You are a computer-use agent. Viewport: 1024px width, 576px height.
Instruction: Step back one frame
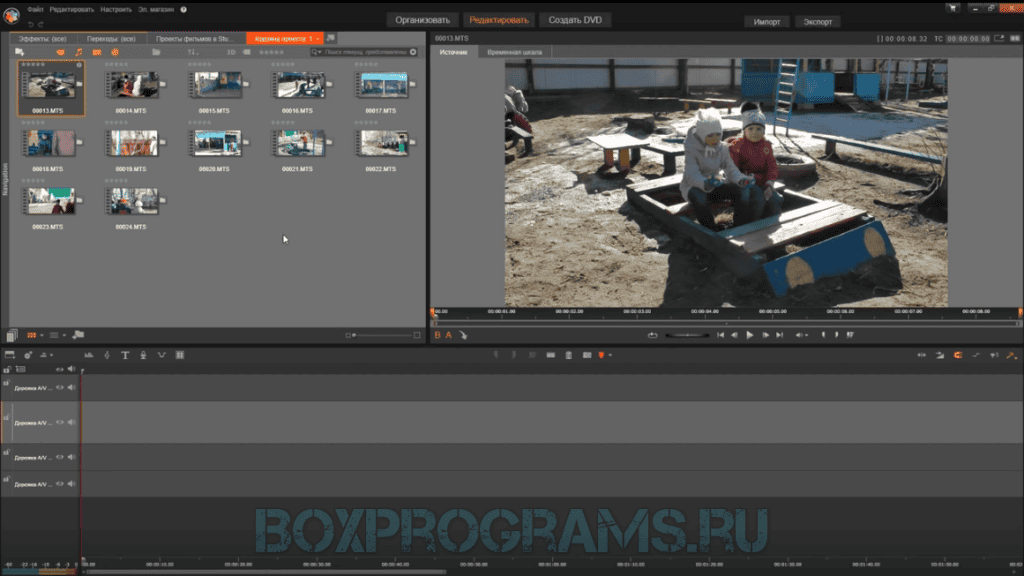click(734, 335)
